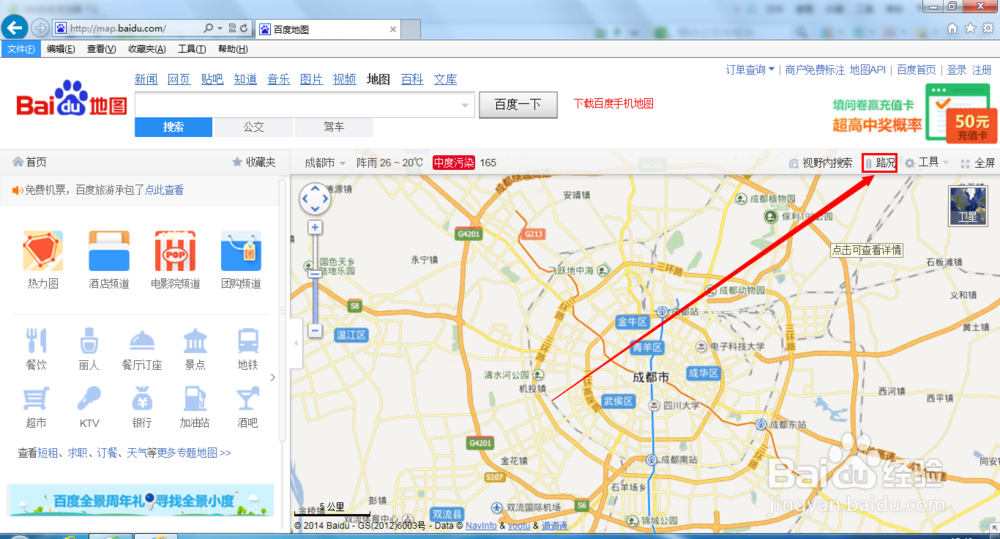This screenshot has width=1000, height=539.
Task: Open browser home icon
Action: tap(952, 28)
